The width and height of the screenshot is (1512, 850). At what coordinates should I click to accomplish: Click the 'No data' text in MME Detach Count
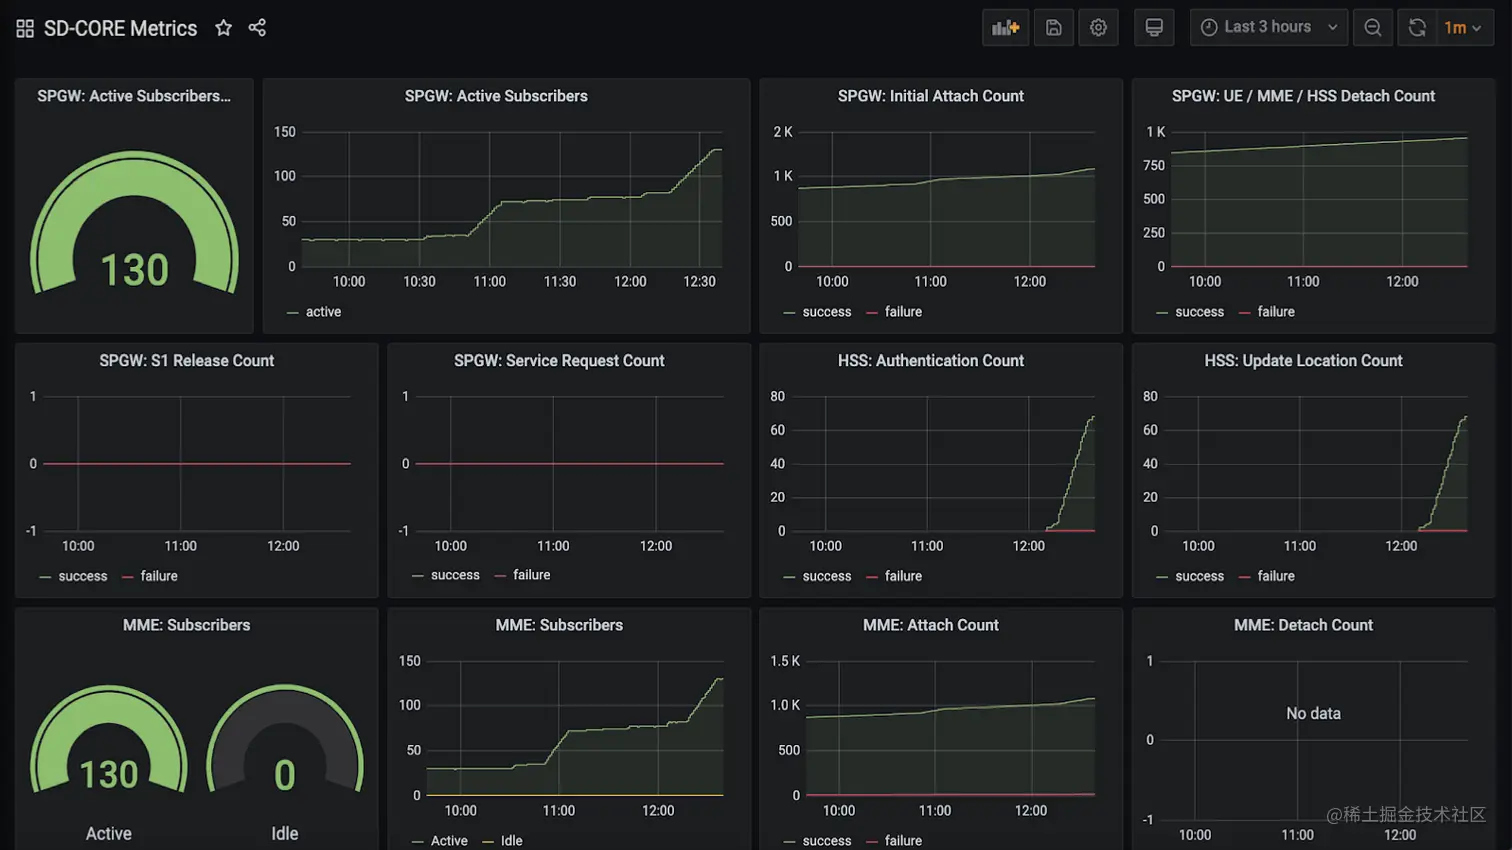click(x=1313, y=713)
